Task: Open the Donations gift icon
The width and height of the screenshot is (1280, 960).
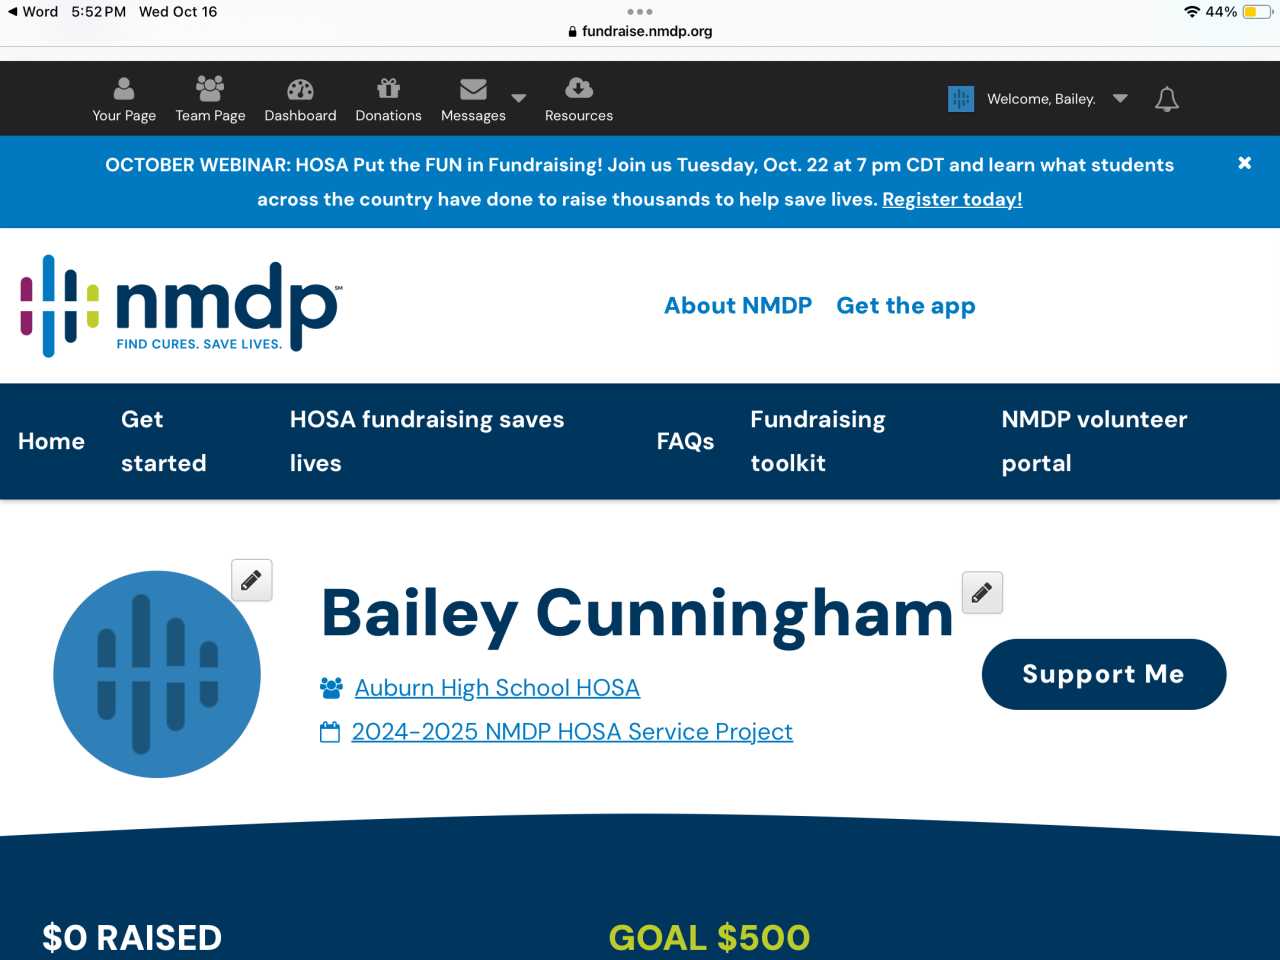Action: click(388, 88)
